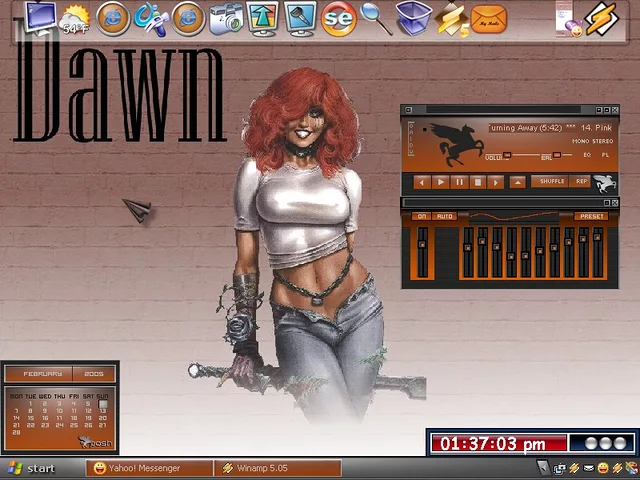Click the Winamp balance slider handle
This screenshot has height=480, width=640.
point(557,155)
